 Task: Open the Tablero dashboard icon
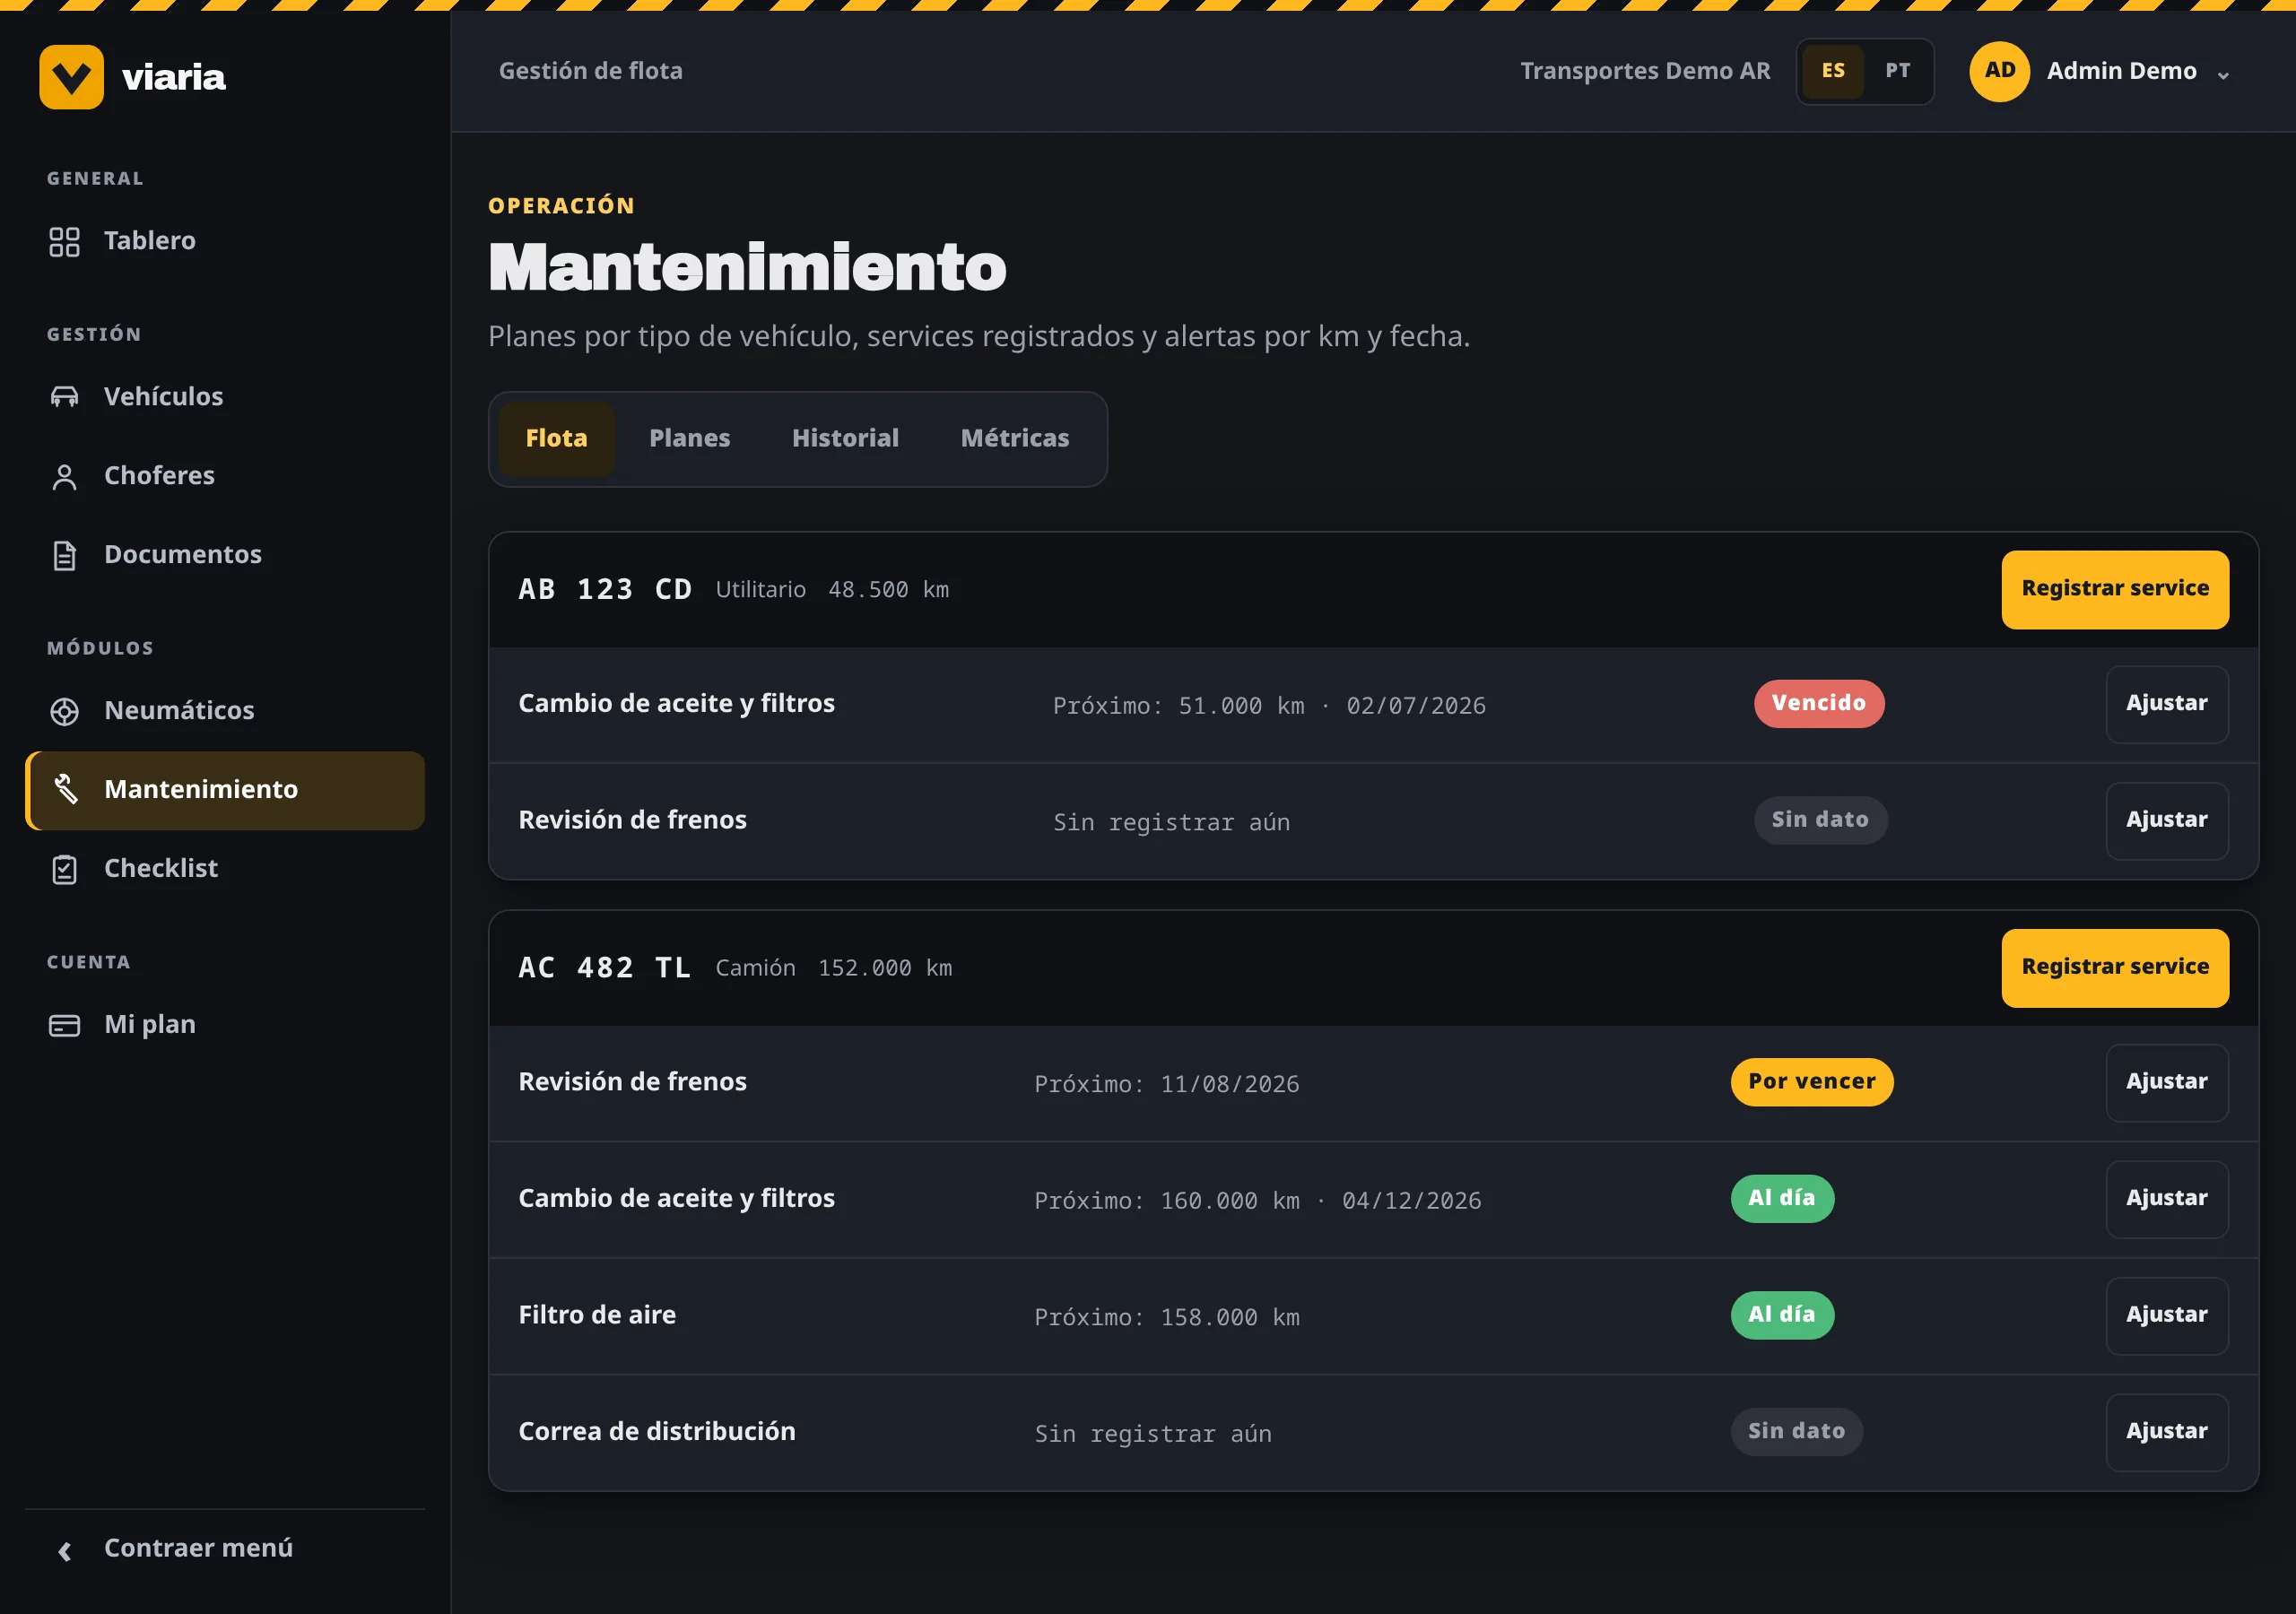click(x=64, y=241)
